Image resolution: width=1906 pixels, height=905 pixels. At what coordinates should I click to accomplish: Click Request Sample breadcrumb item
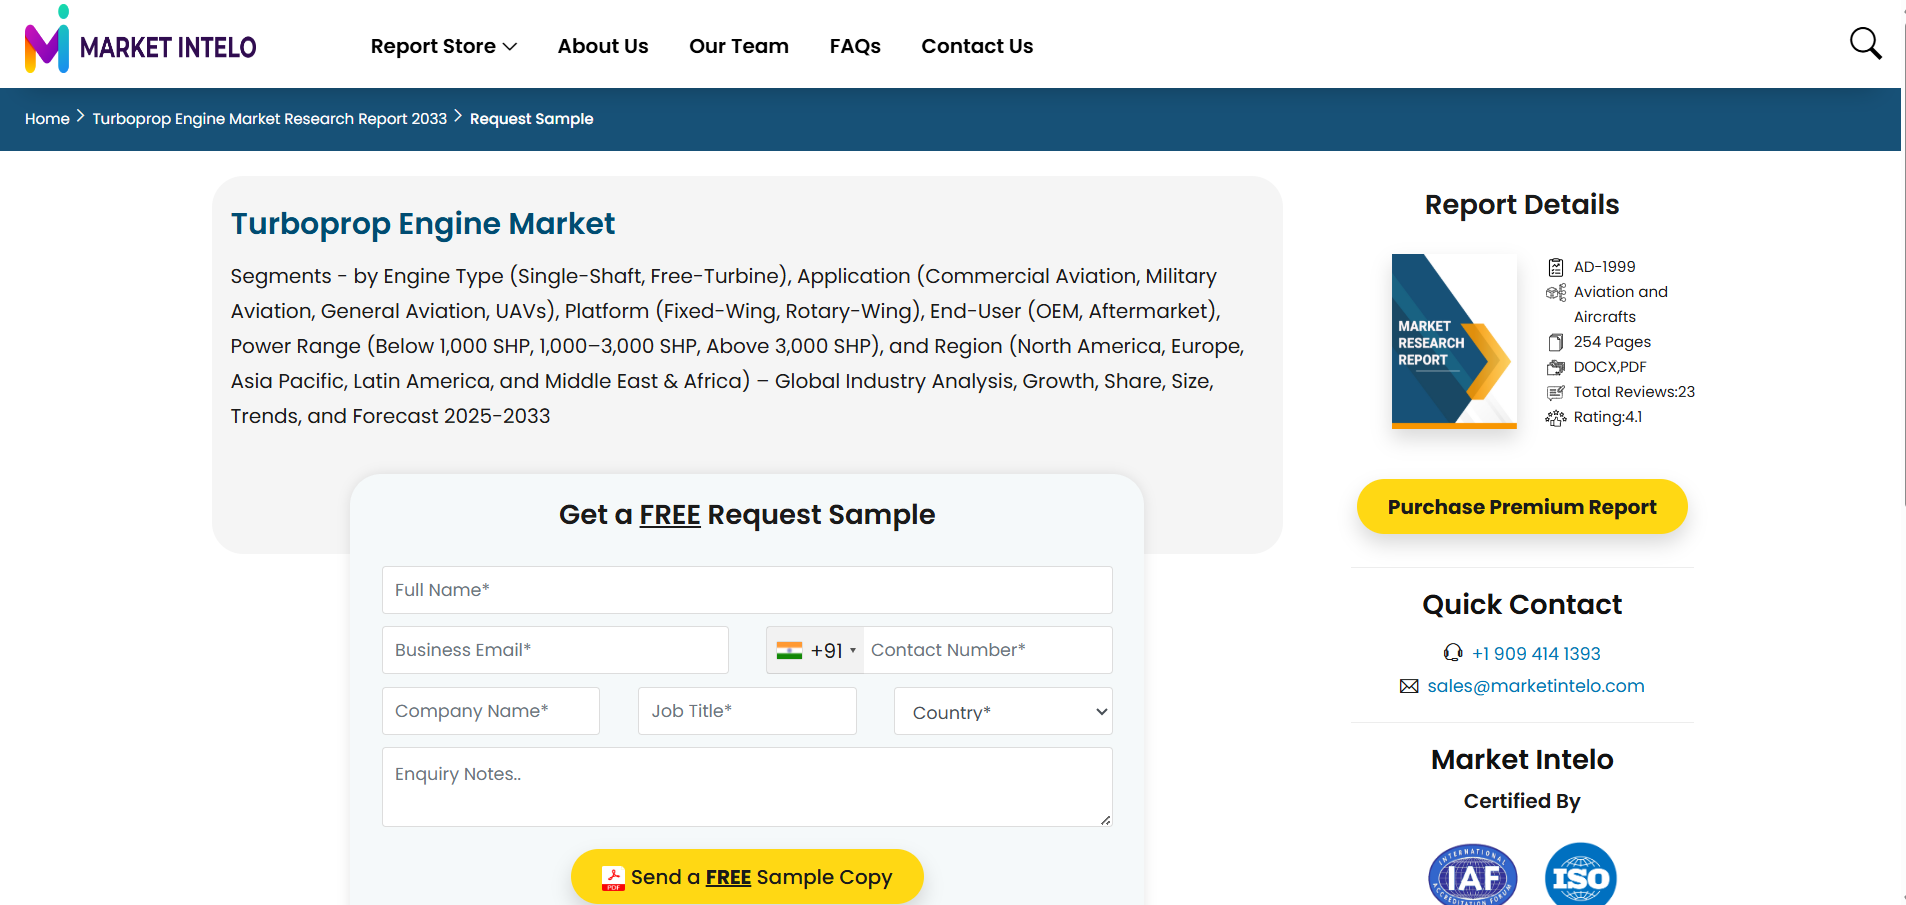pos(532,119)
